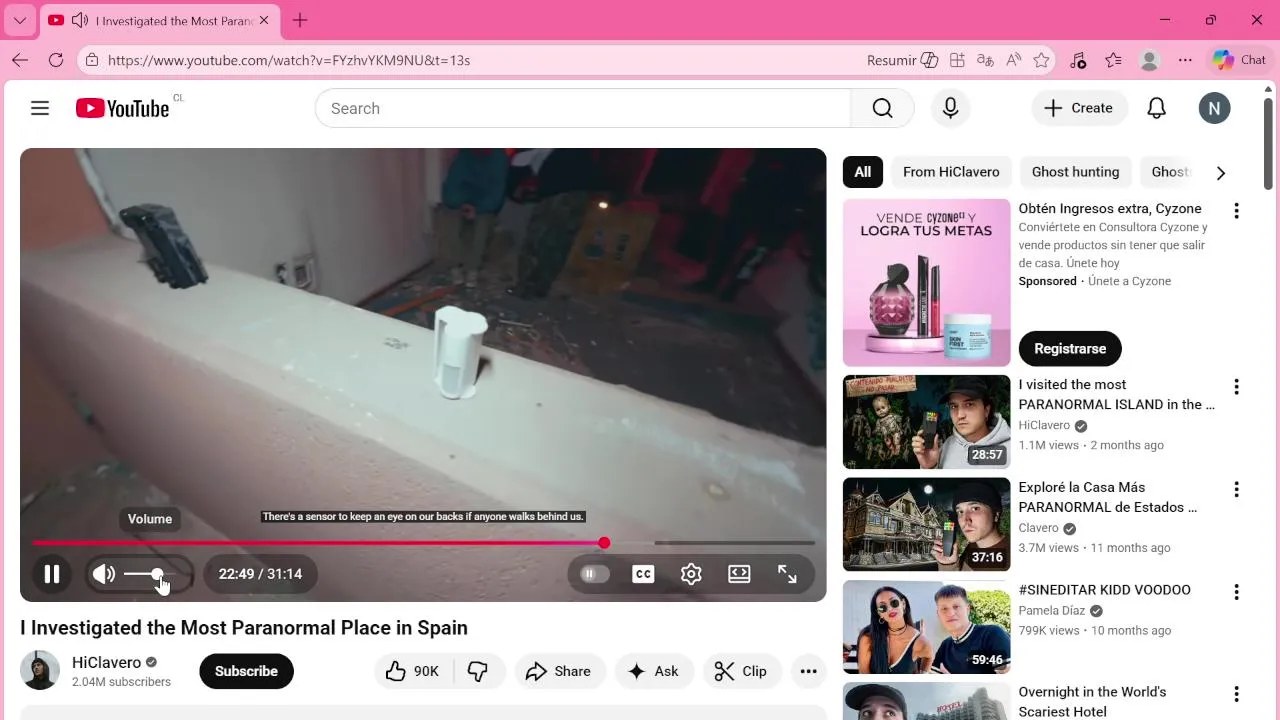
Task: Open more actions below the video
Action: [x=808, y=671]
